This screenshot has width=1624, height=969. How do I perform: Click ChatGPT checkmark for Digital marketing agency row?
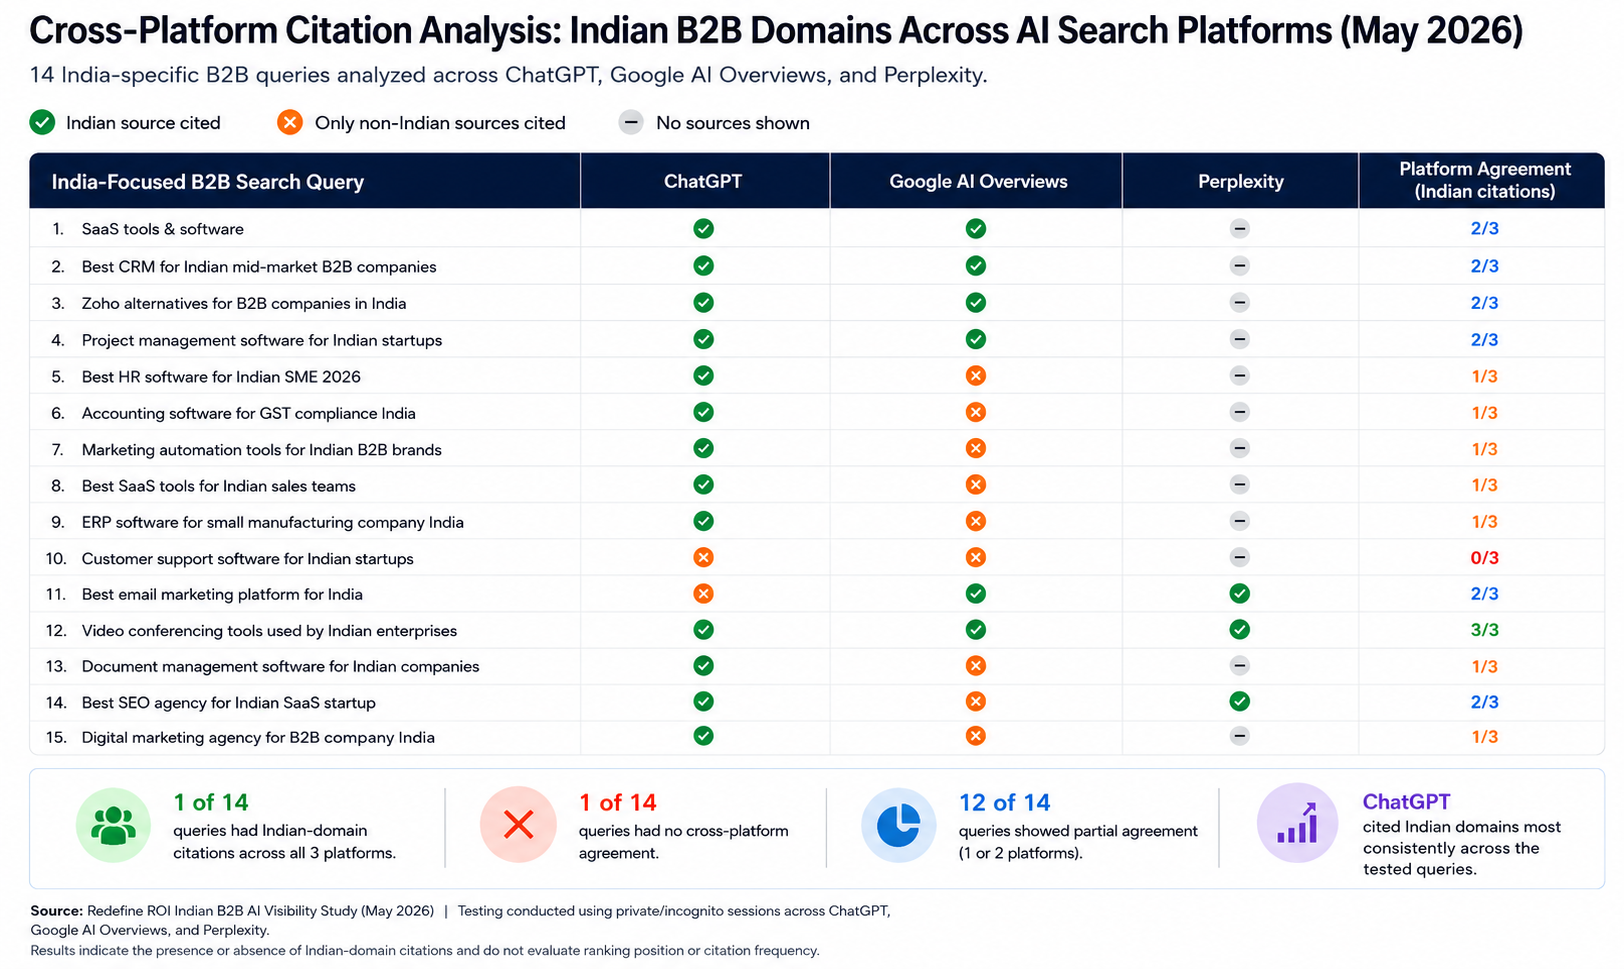[x=704, y=736]
